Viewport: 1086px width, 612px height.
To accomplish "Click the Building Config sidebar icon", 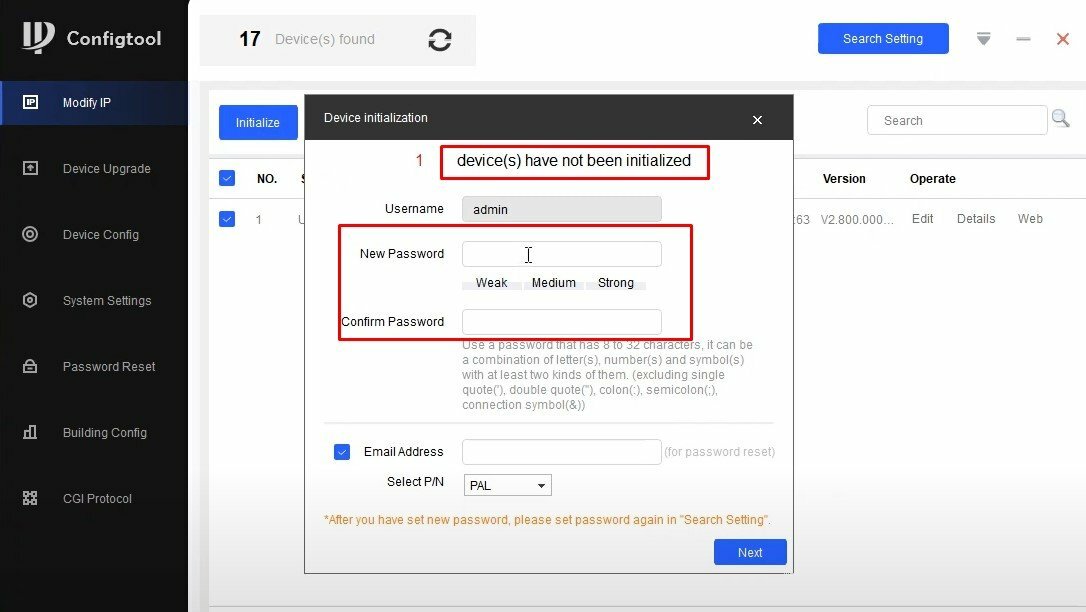I will pos(30,432).
